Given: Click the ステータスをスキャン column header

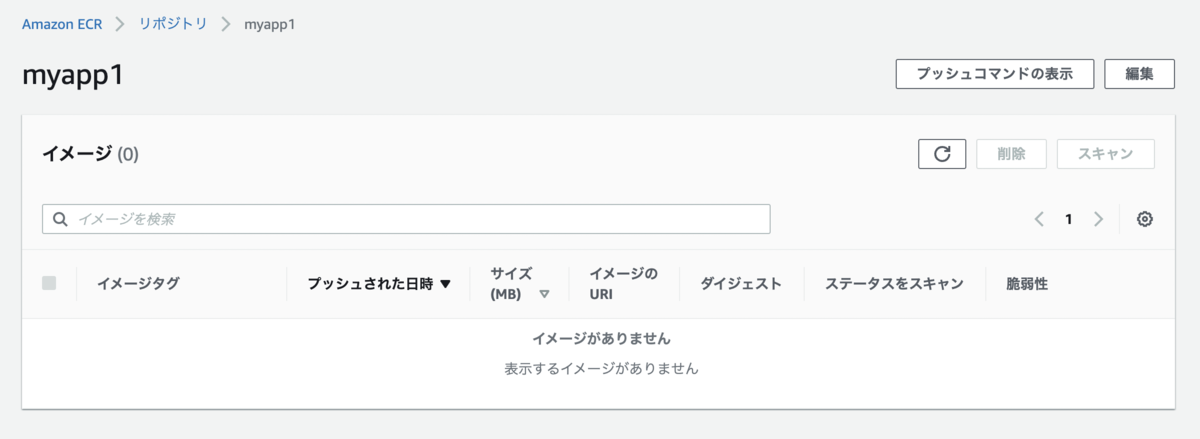Looking at the screenshot, I should click(894, 284).
